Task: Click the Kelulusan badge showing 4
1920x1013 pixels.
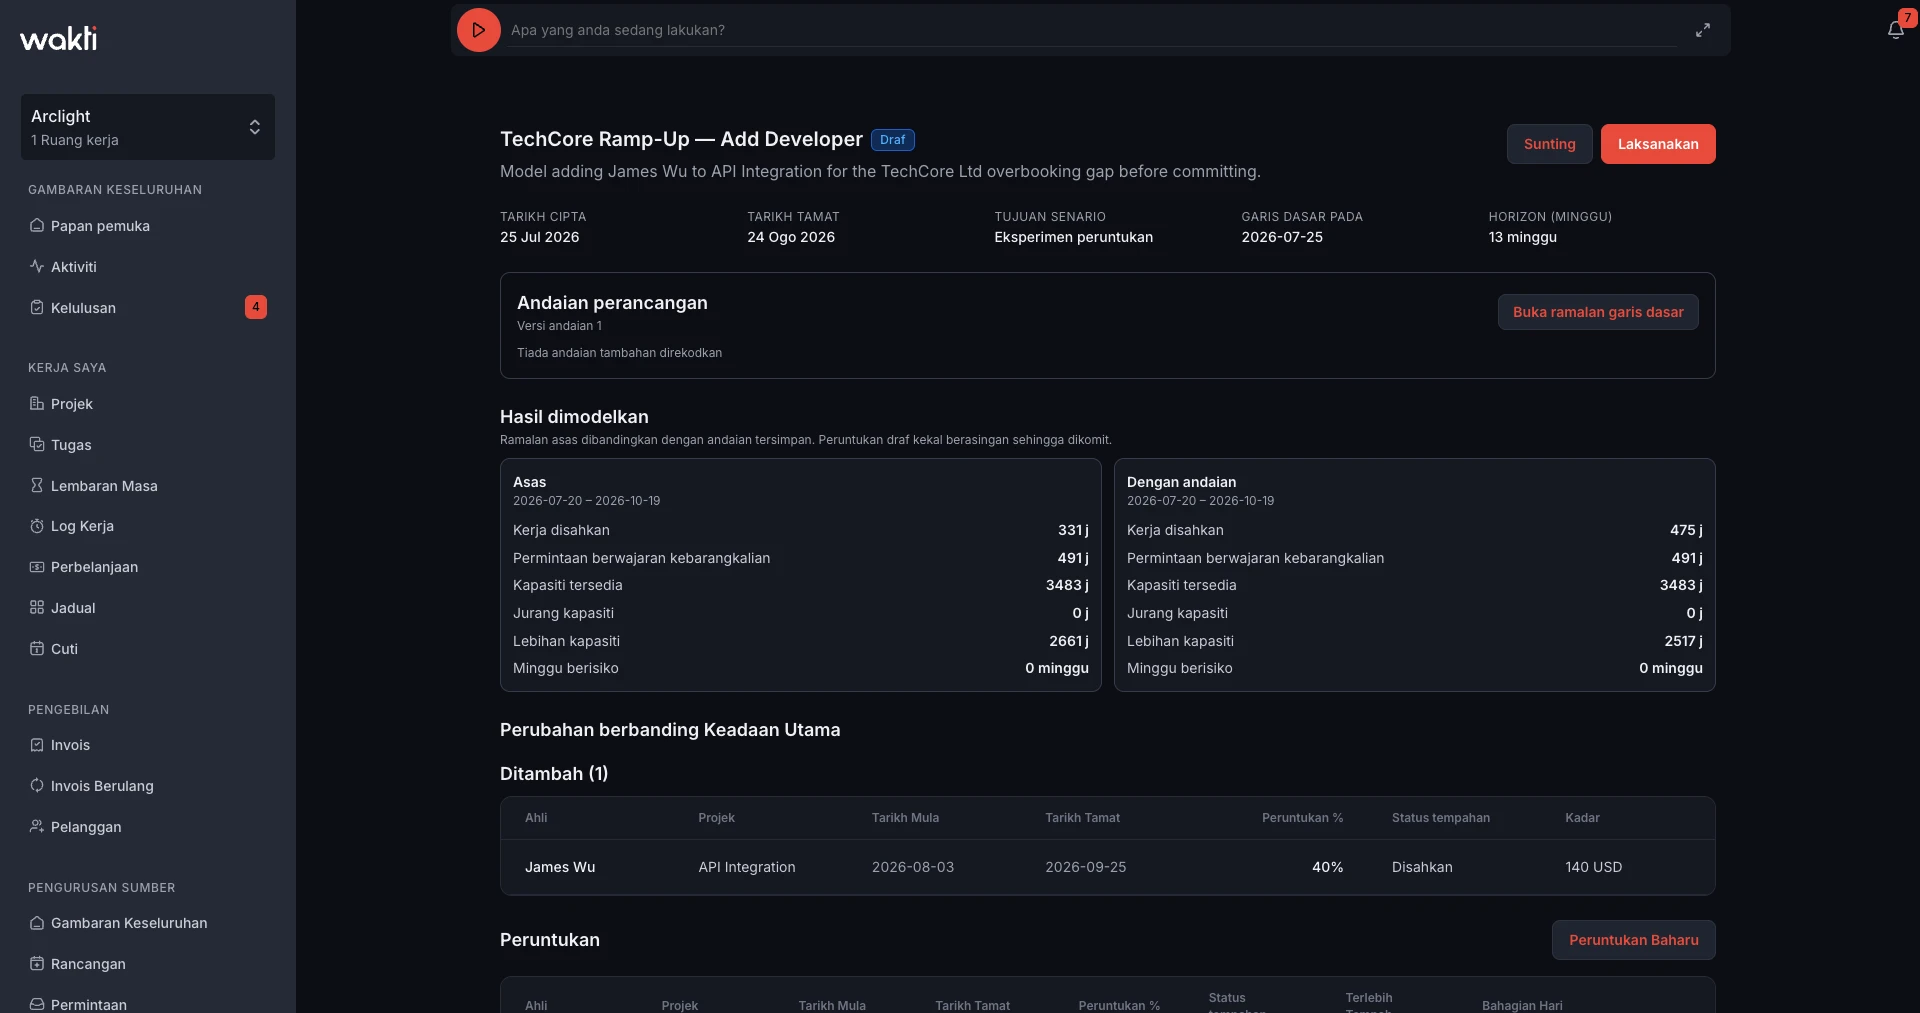Action: click(256, 307)
